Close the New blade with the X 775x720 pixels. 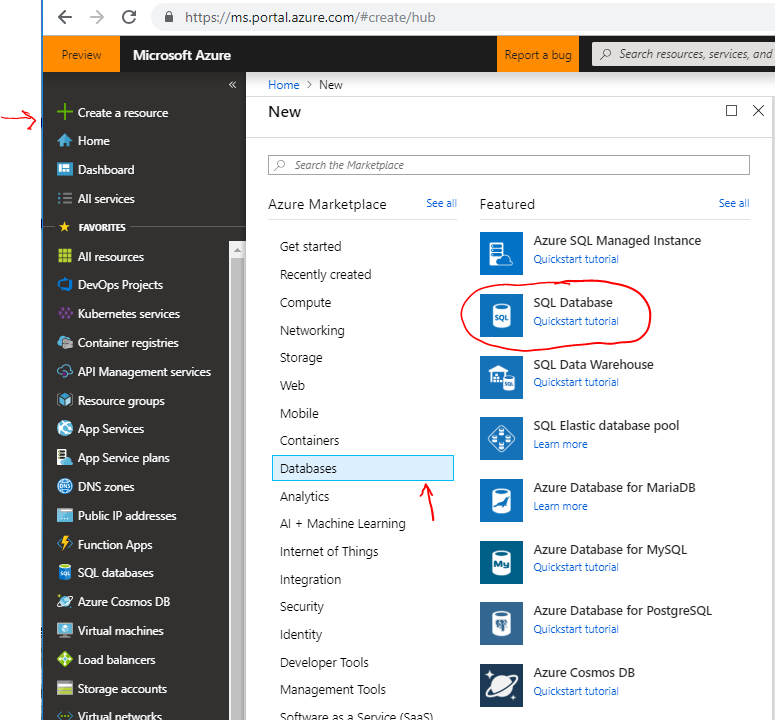point(758,111)
